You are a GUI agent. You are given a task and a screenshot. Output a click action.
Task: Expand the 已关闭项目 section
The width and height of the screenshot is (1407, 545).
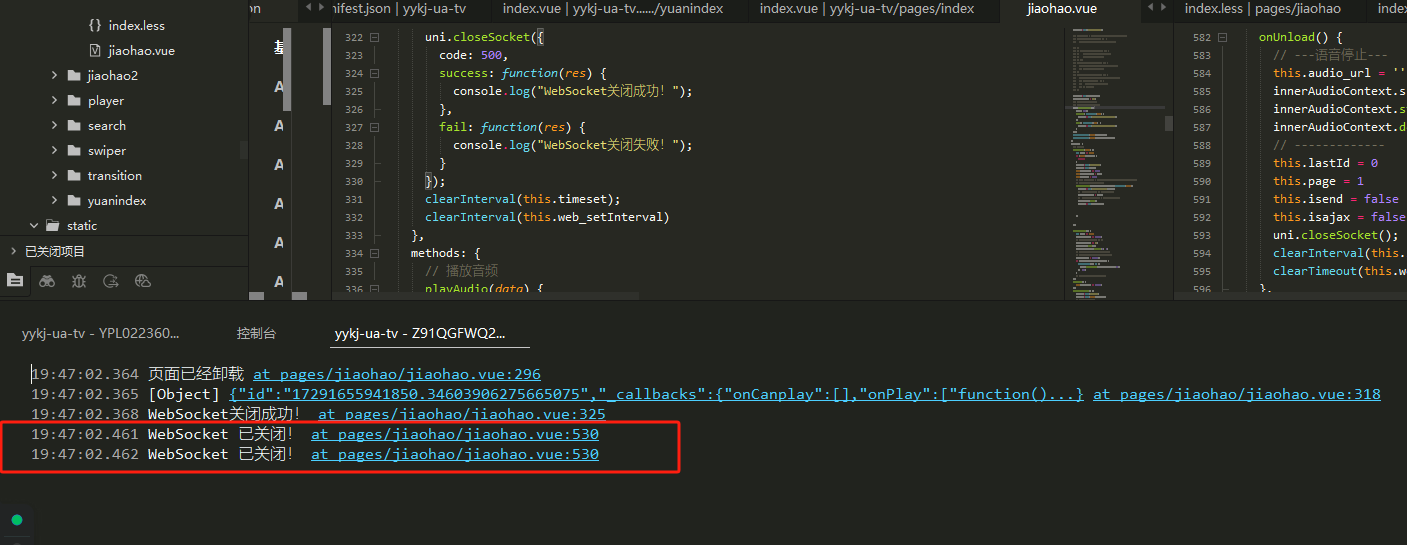[x=13, y=251]
